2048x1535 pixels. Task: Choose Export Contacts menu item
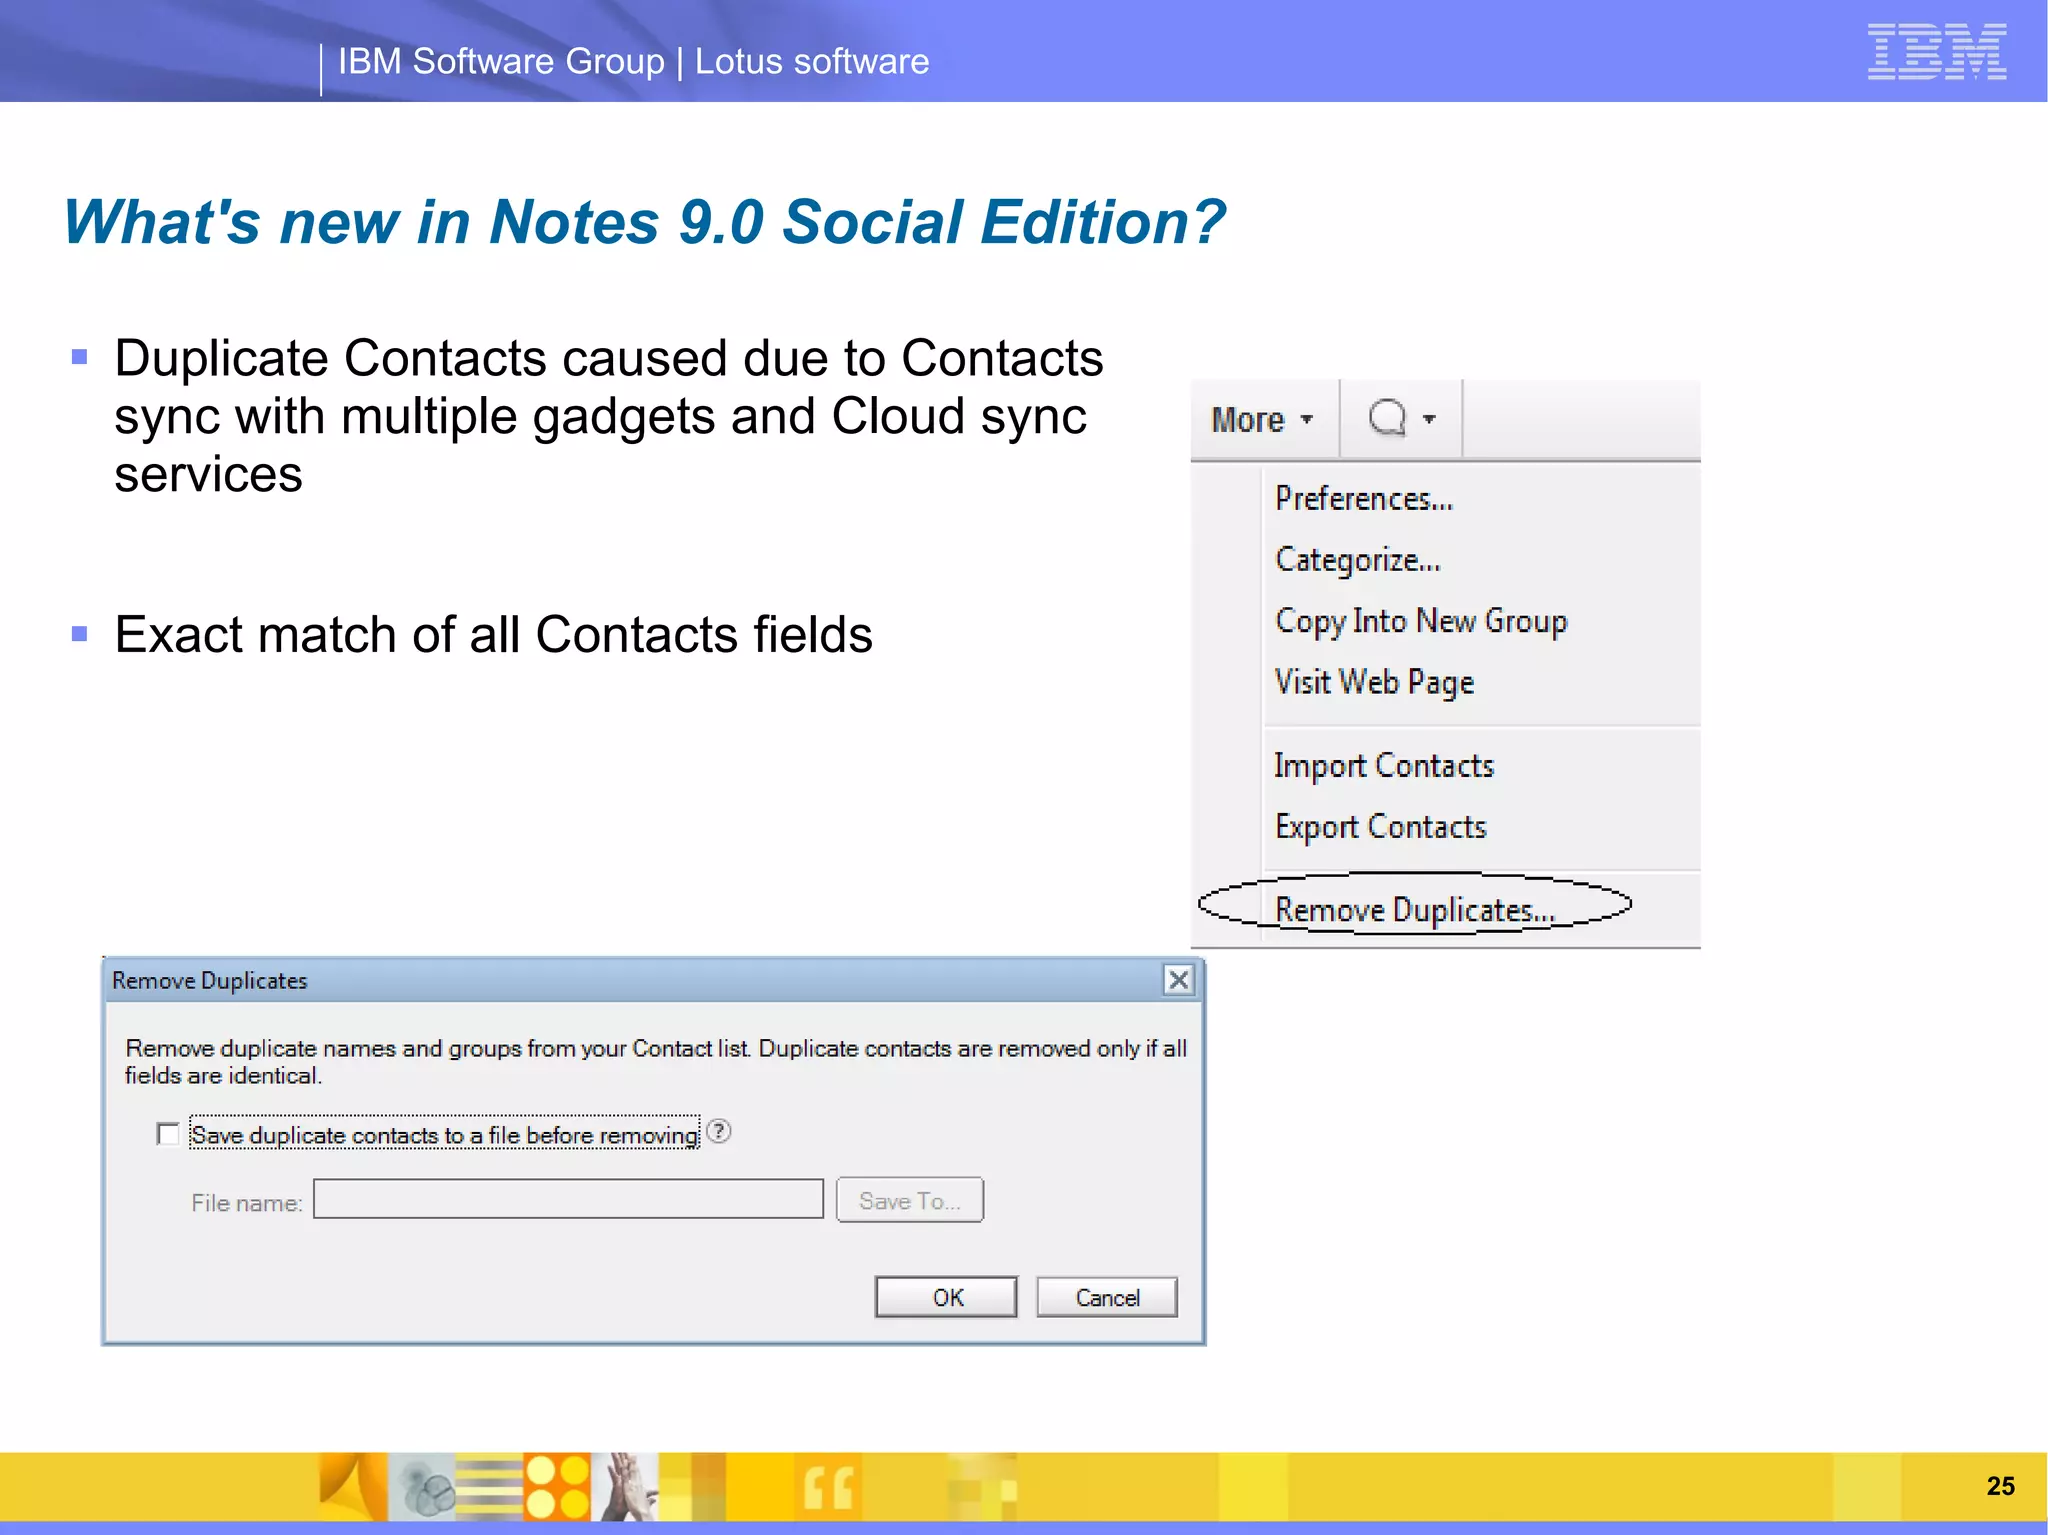1380,827
